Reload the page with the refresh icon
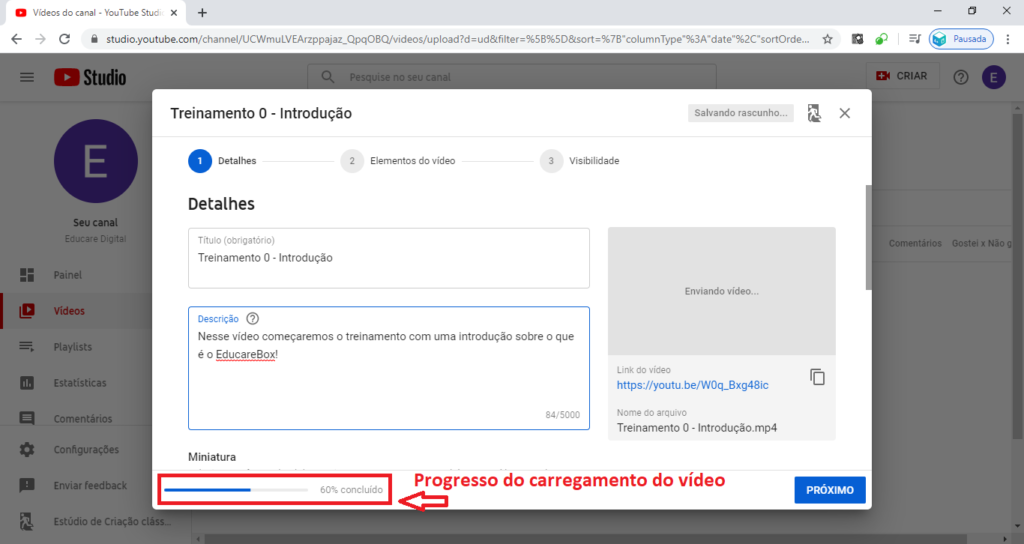 [x=64, y=39]
